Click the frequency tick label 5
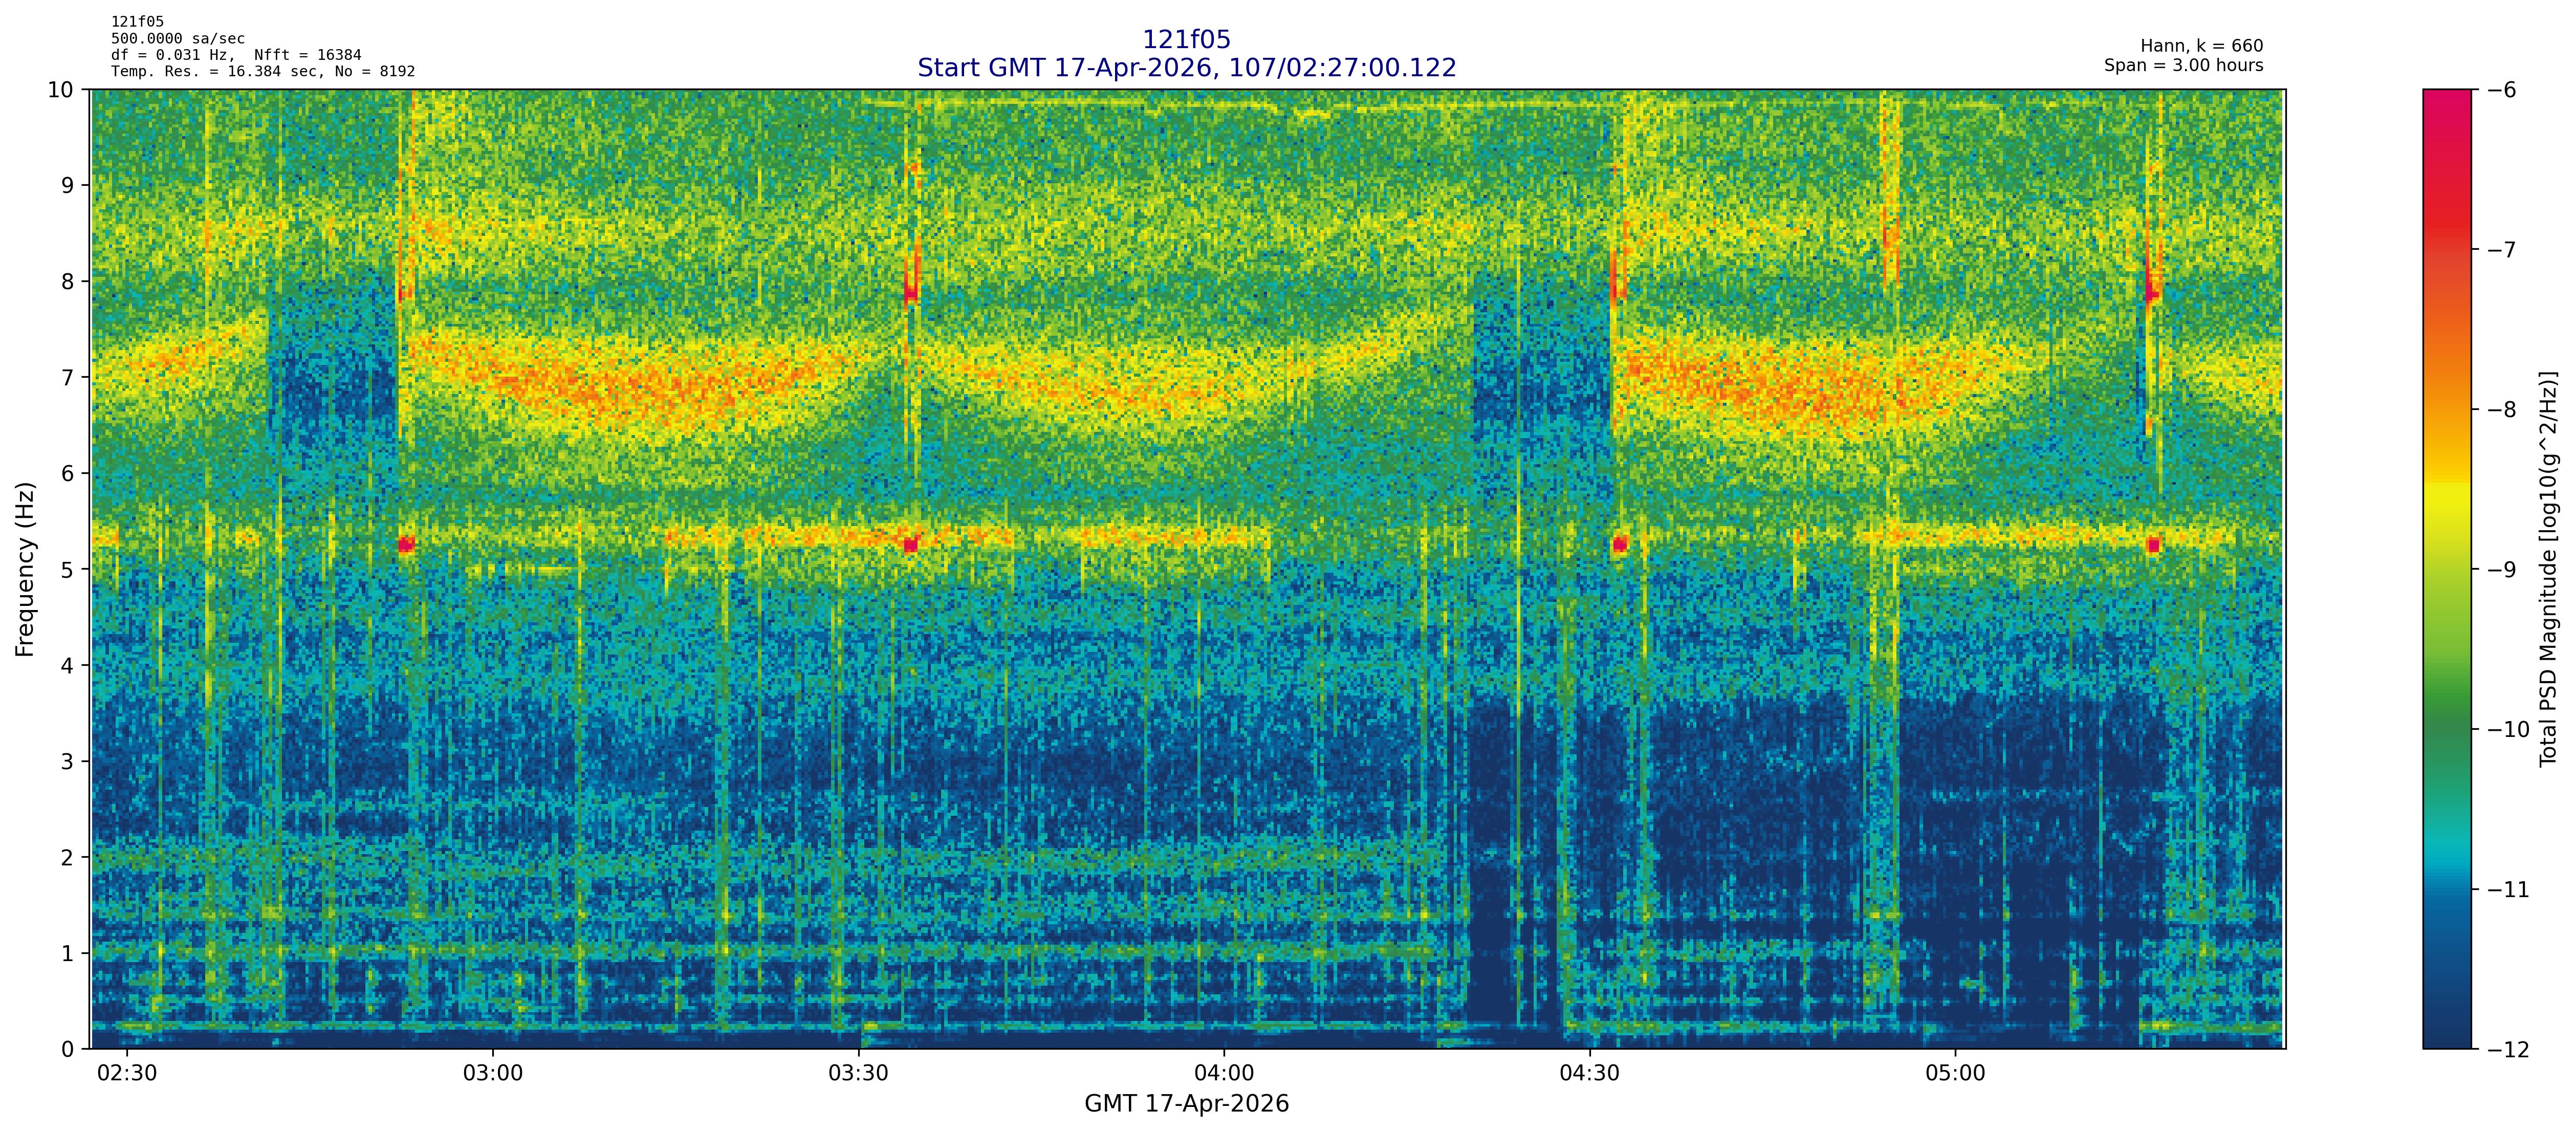Screen dimensions: 2576x1132 (67, 569)
